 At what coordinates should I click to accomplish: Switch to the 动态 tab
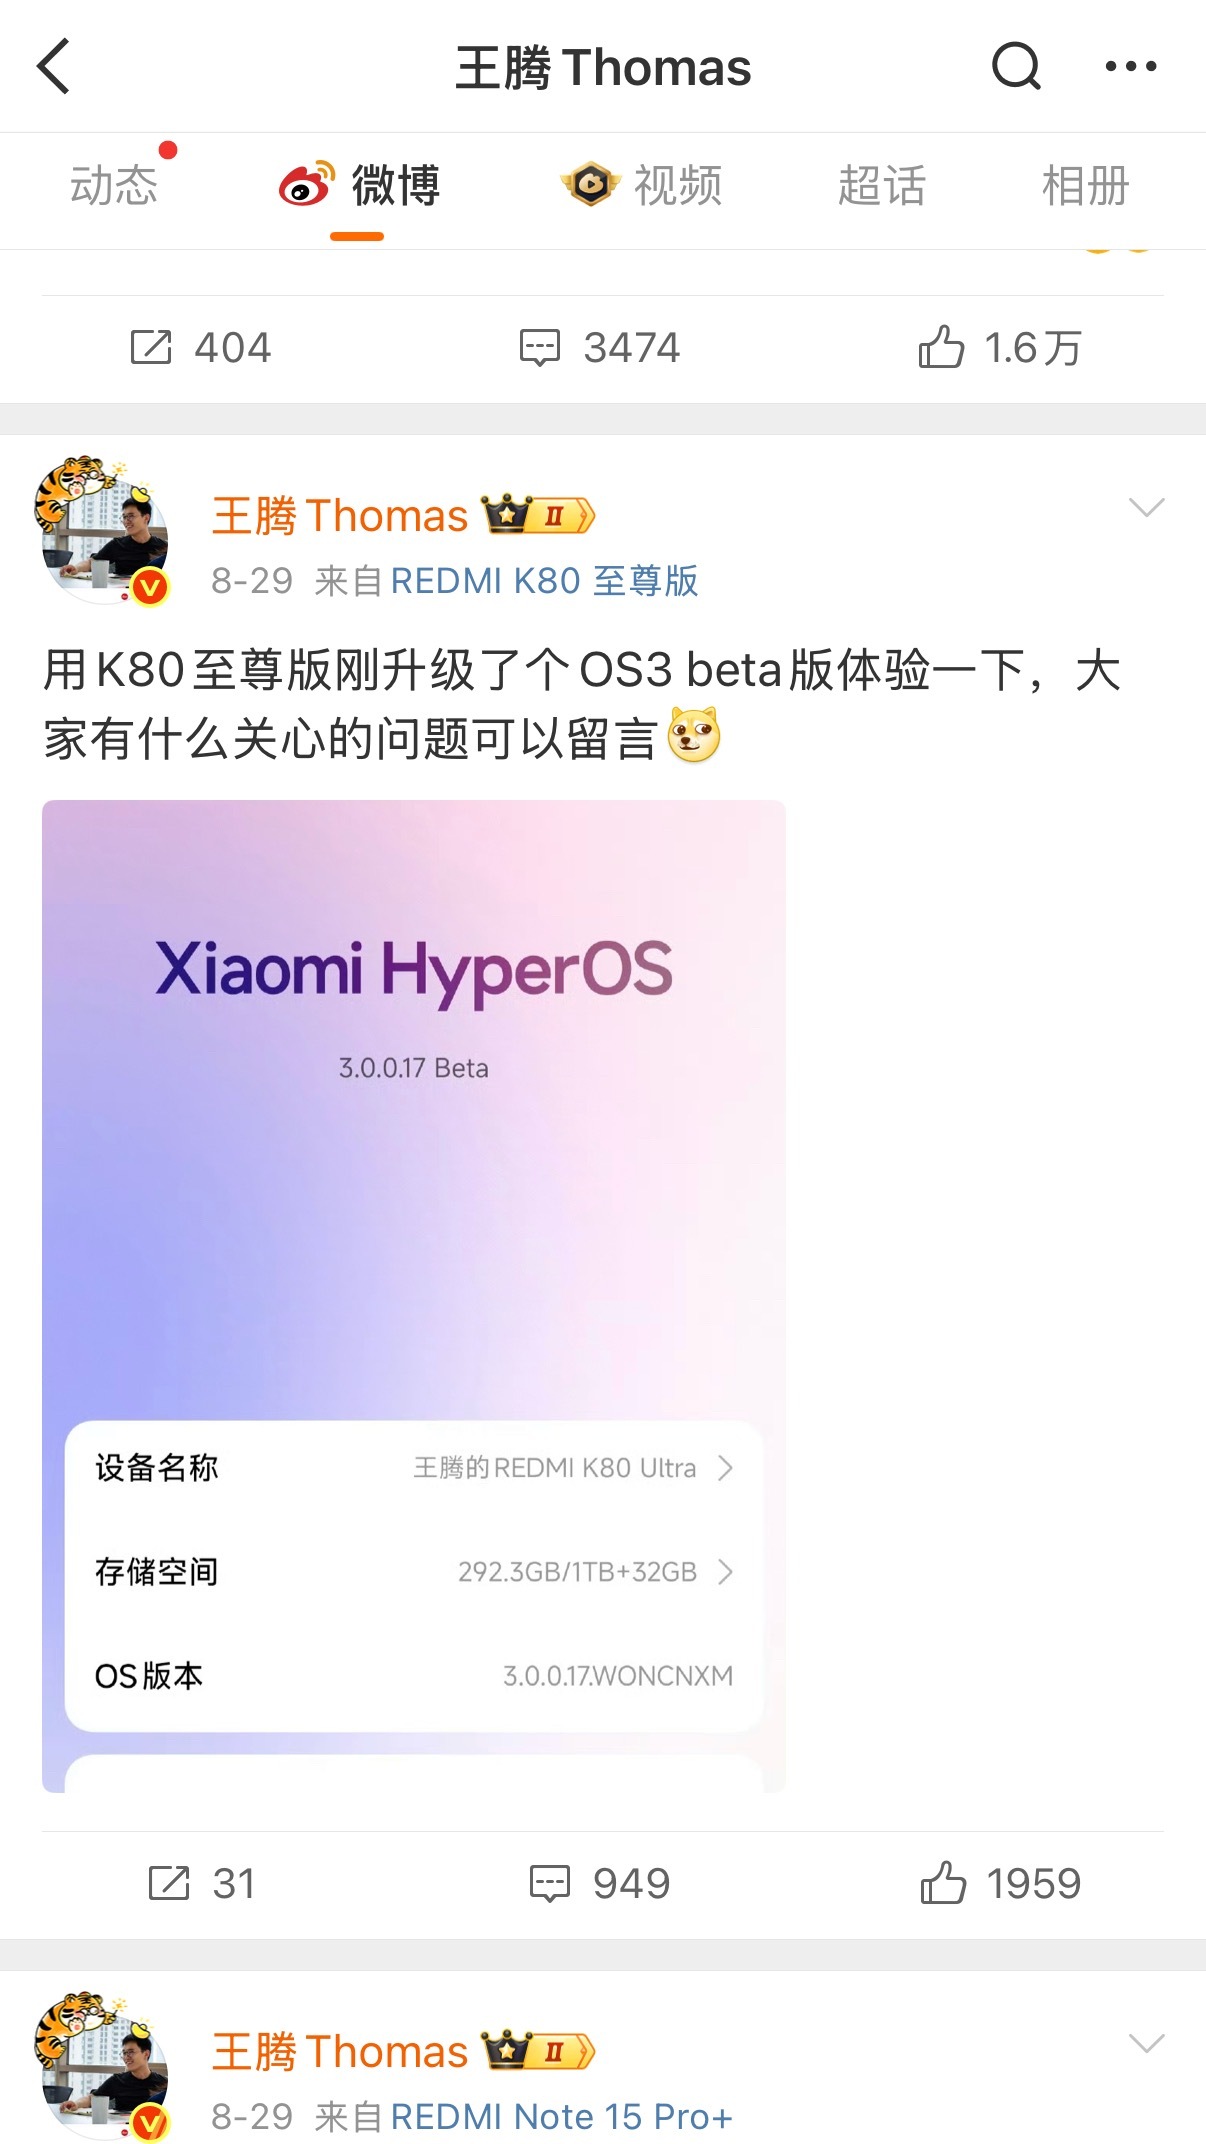pos(113,185)
